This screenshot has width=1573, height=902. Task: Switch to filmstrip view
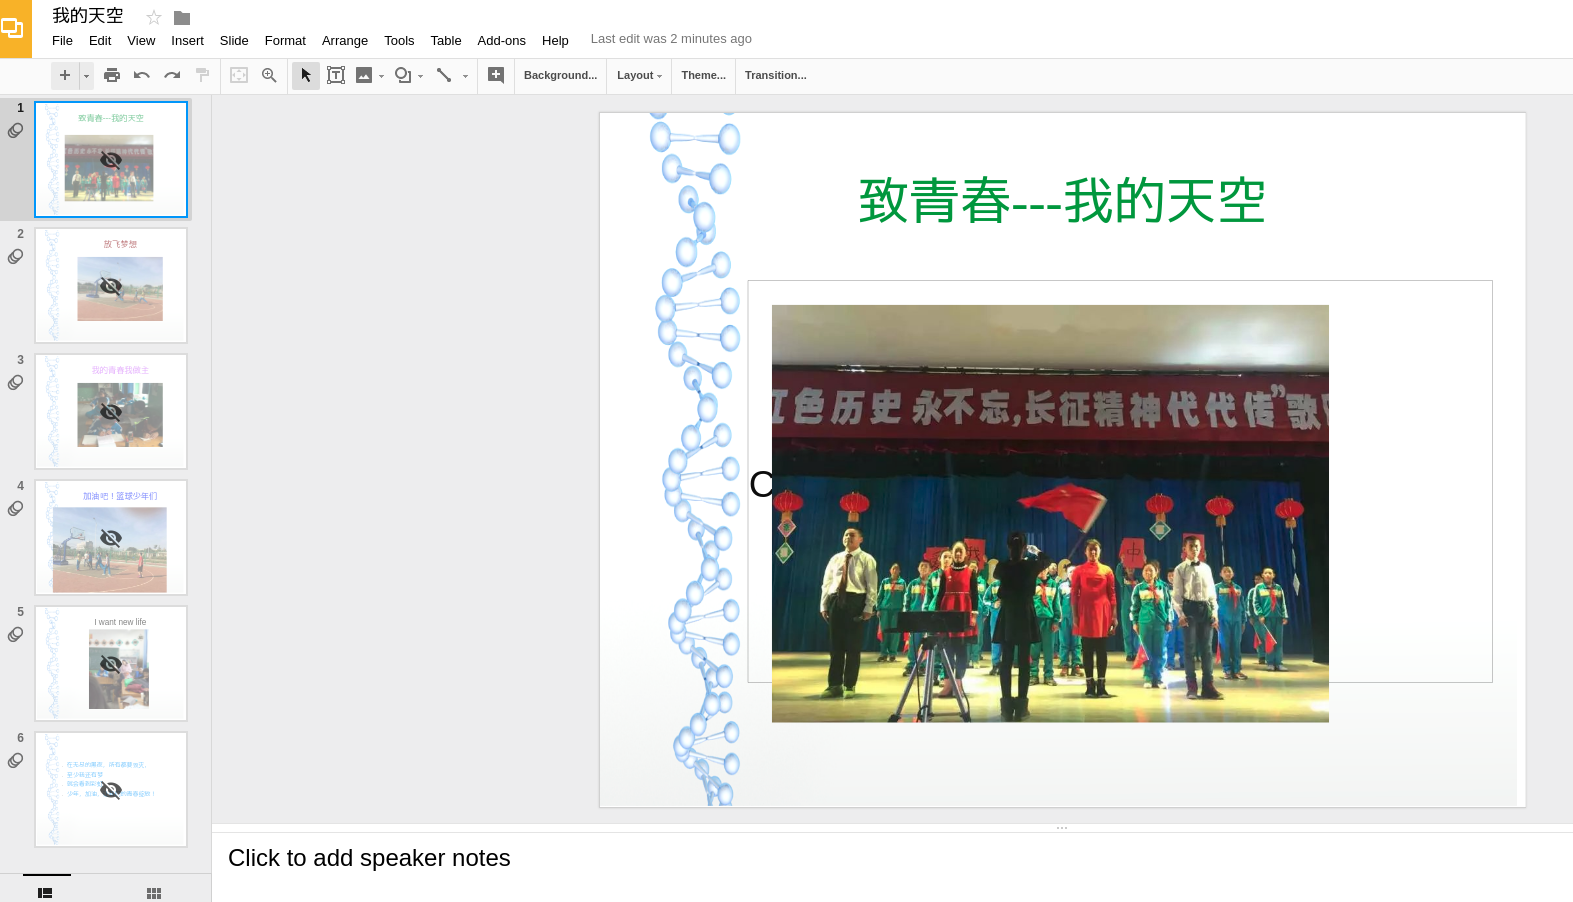[x=45, y=892]
